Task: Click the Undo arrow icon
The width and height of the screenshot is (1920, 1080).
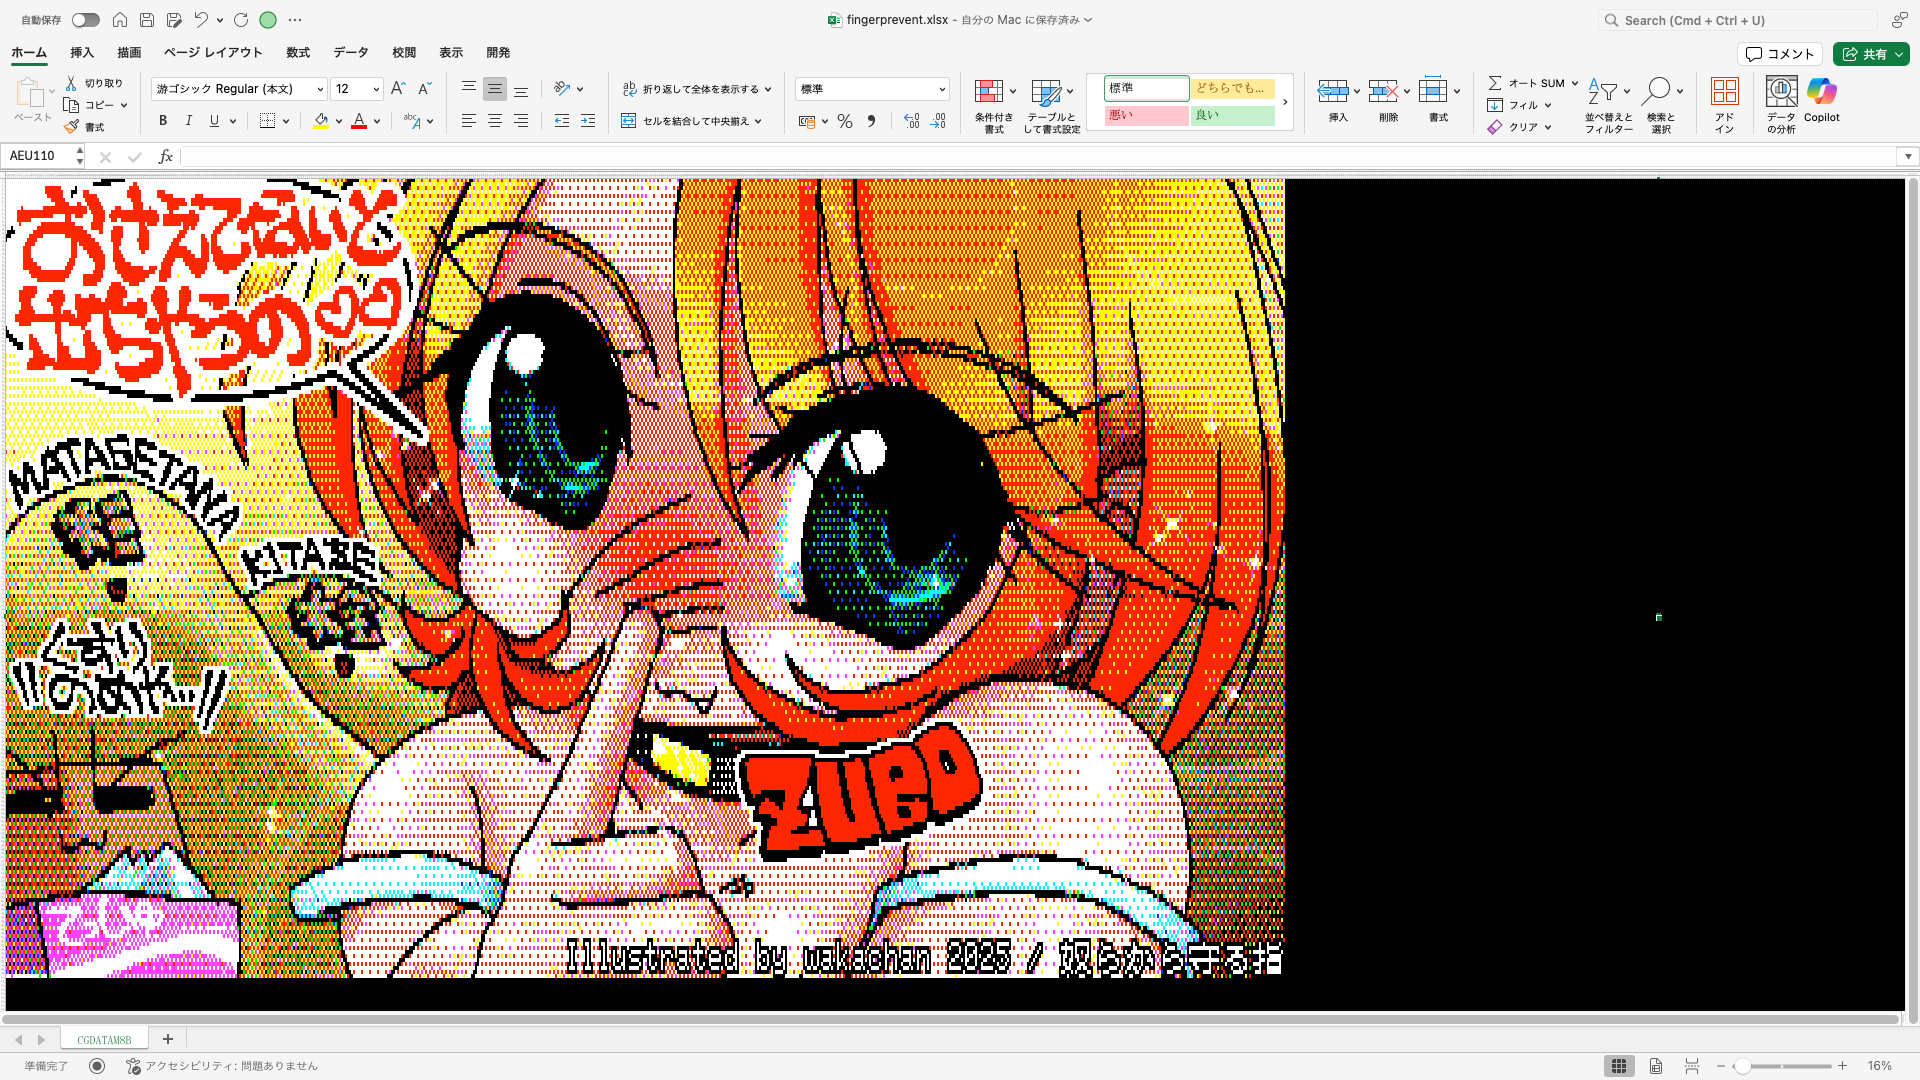Action: click(201, 20)
